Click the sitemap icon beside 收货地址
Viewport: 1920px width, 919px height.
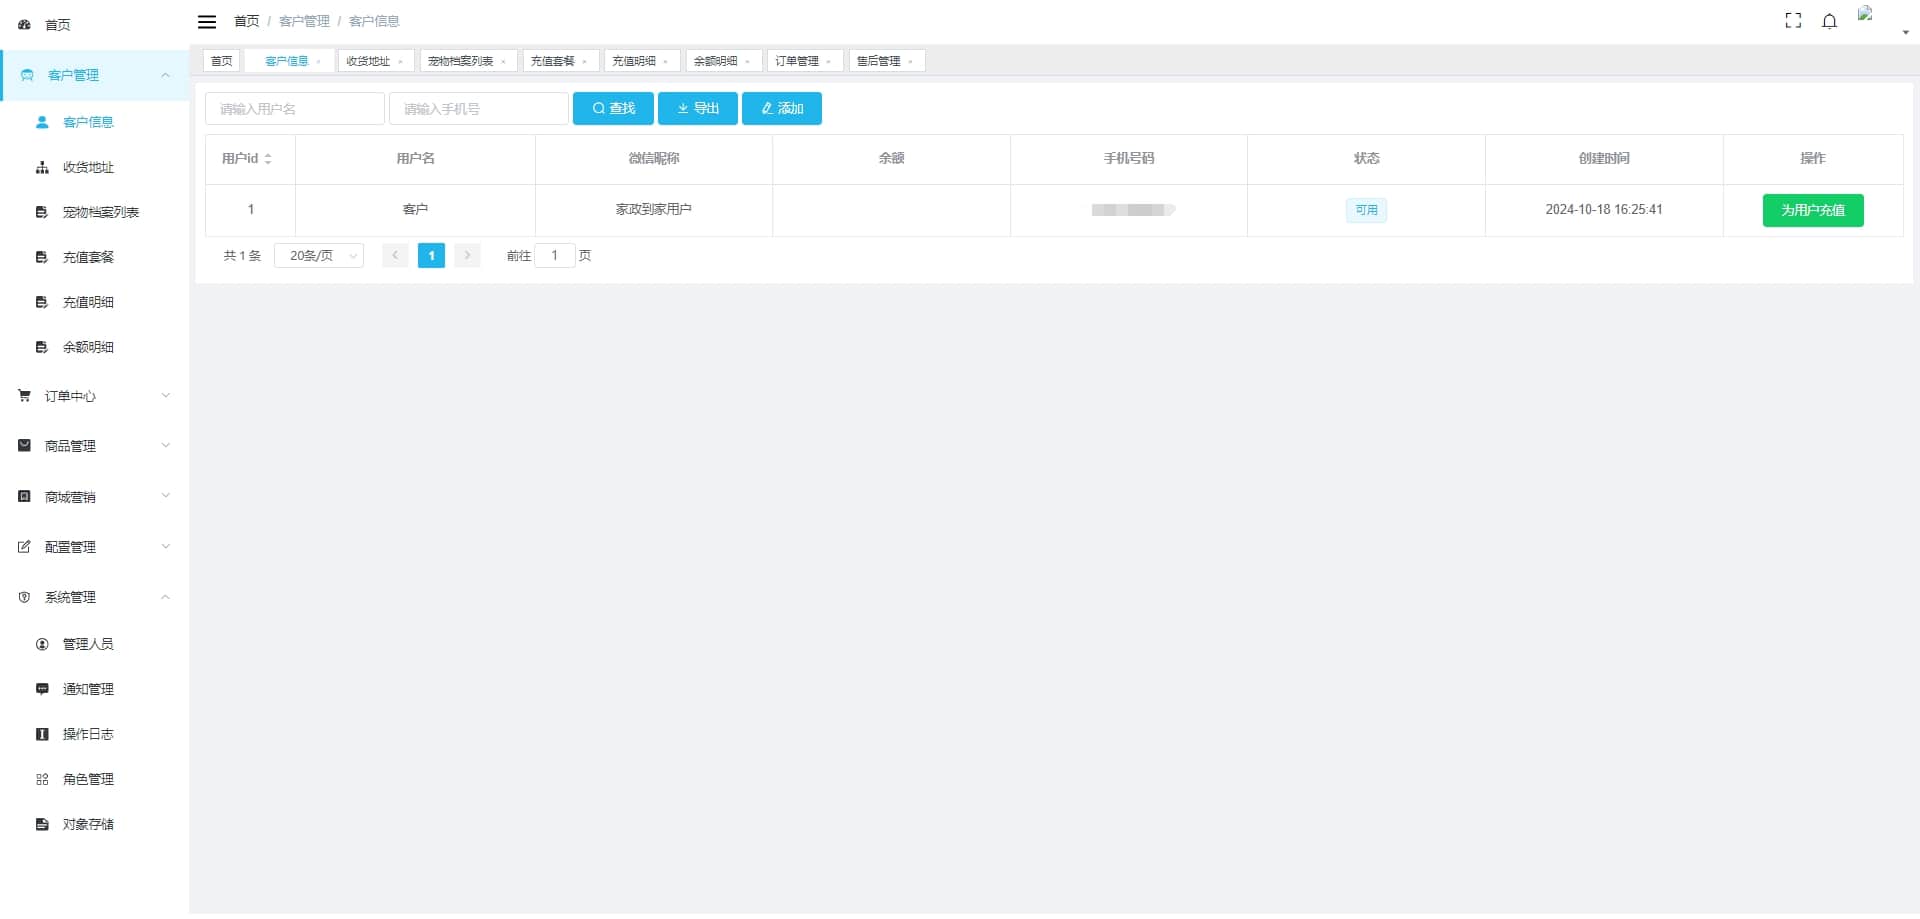[x=42, y=168]
